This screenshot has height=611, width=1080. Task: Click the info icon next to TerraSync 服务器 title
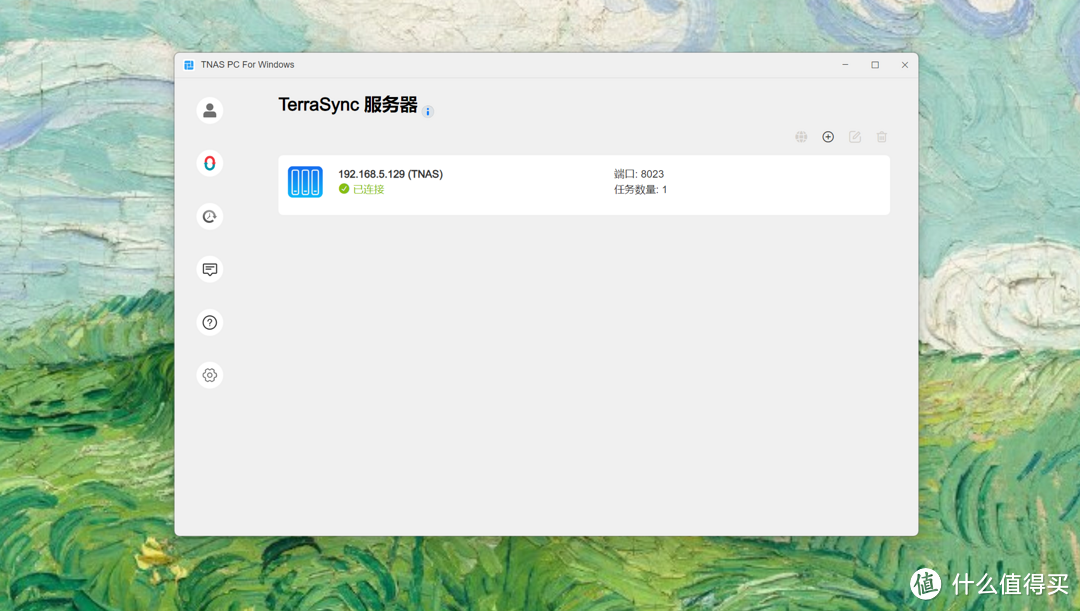click(x=428, y=111)
